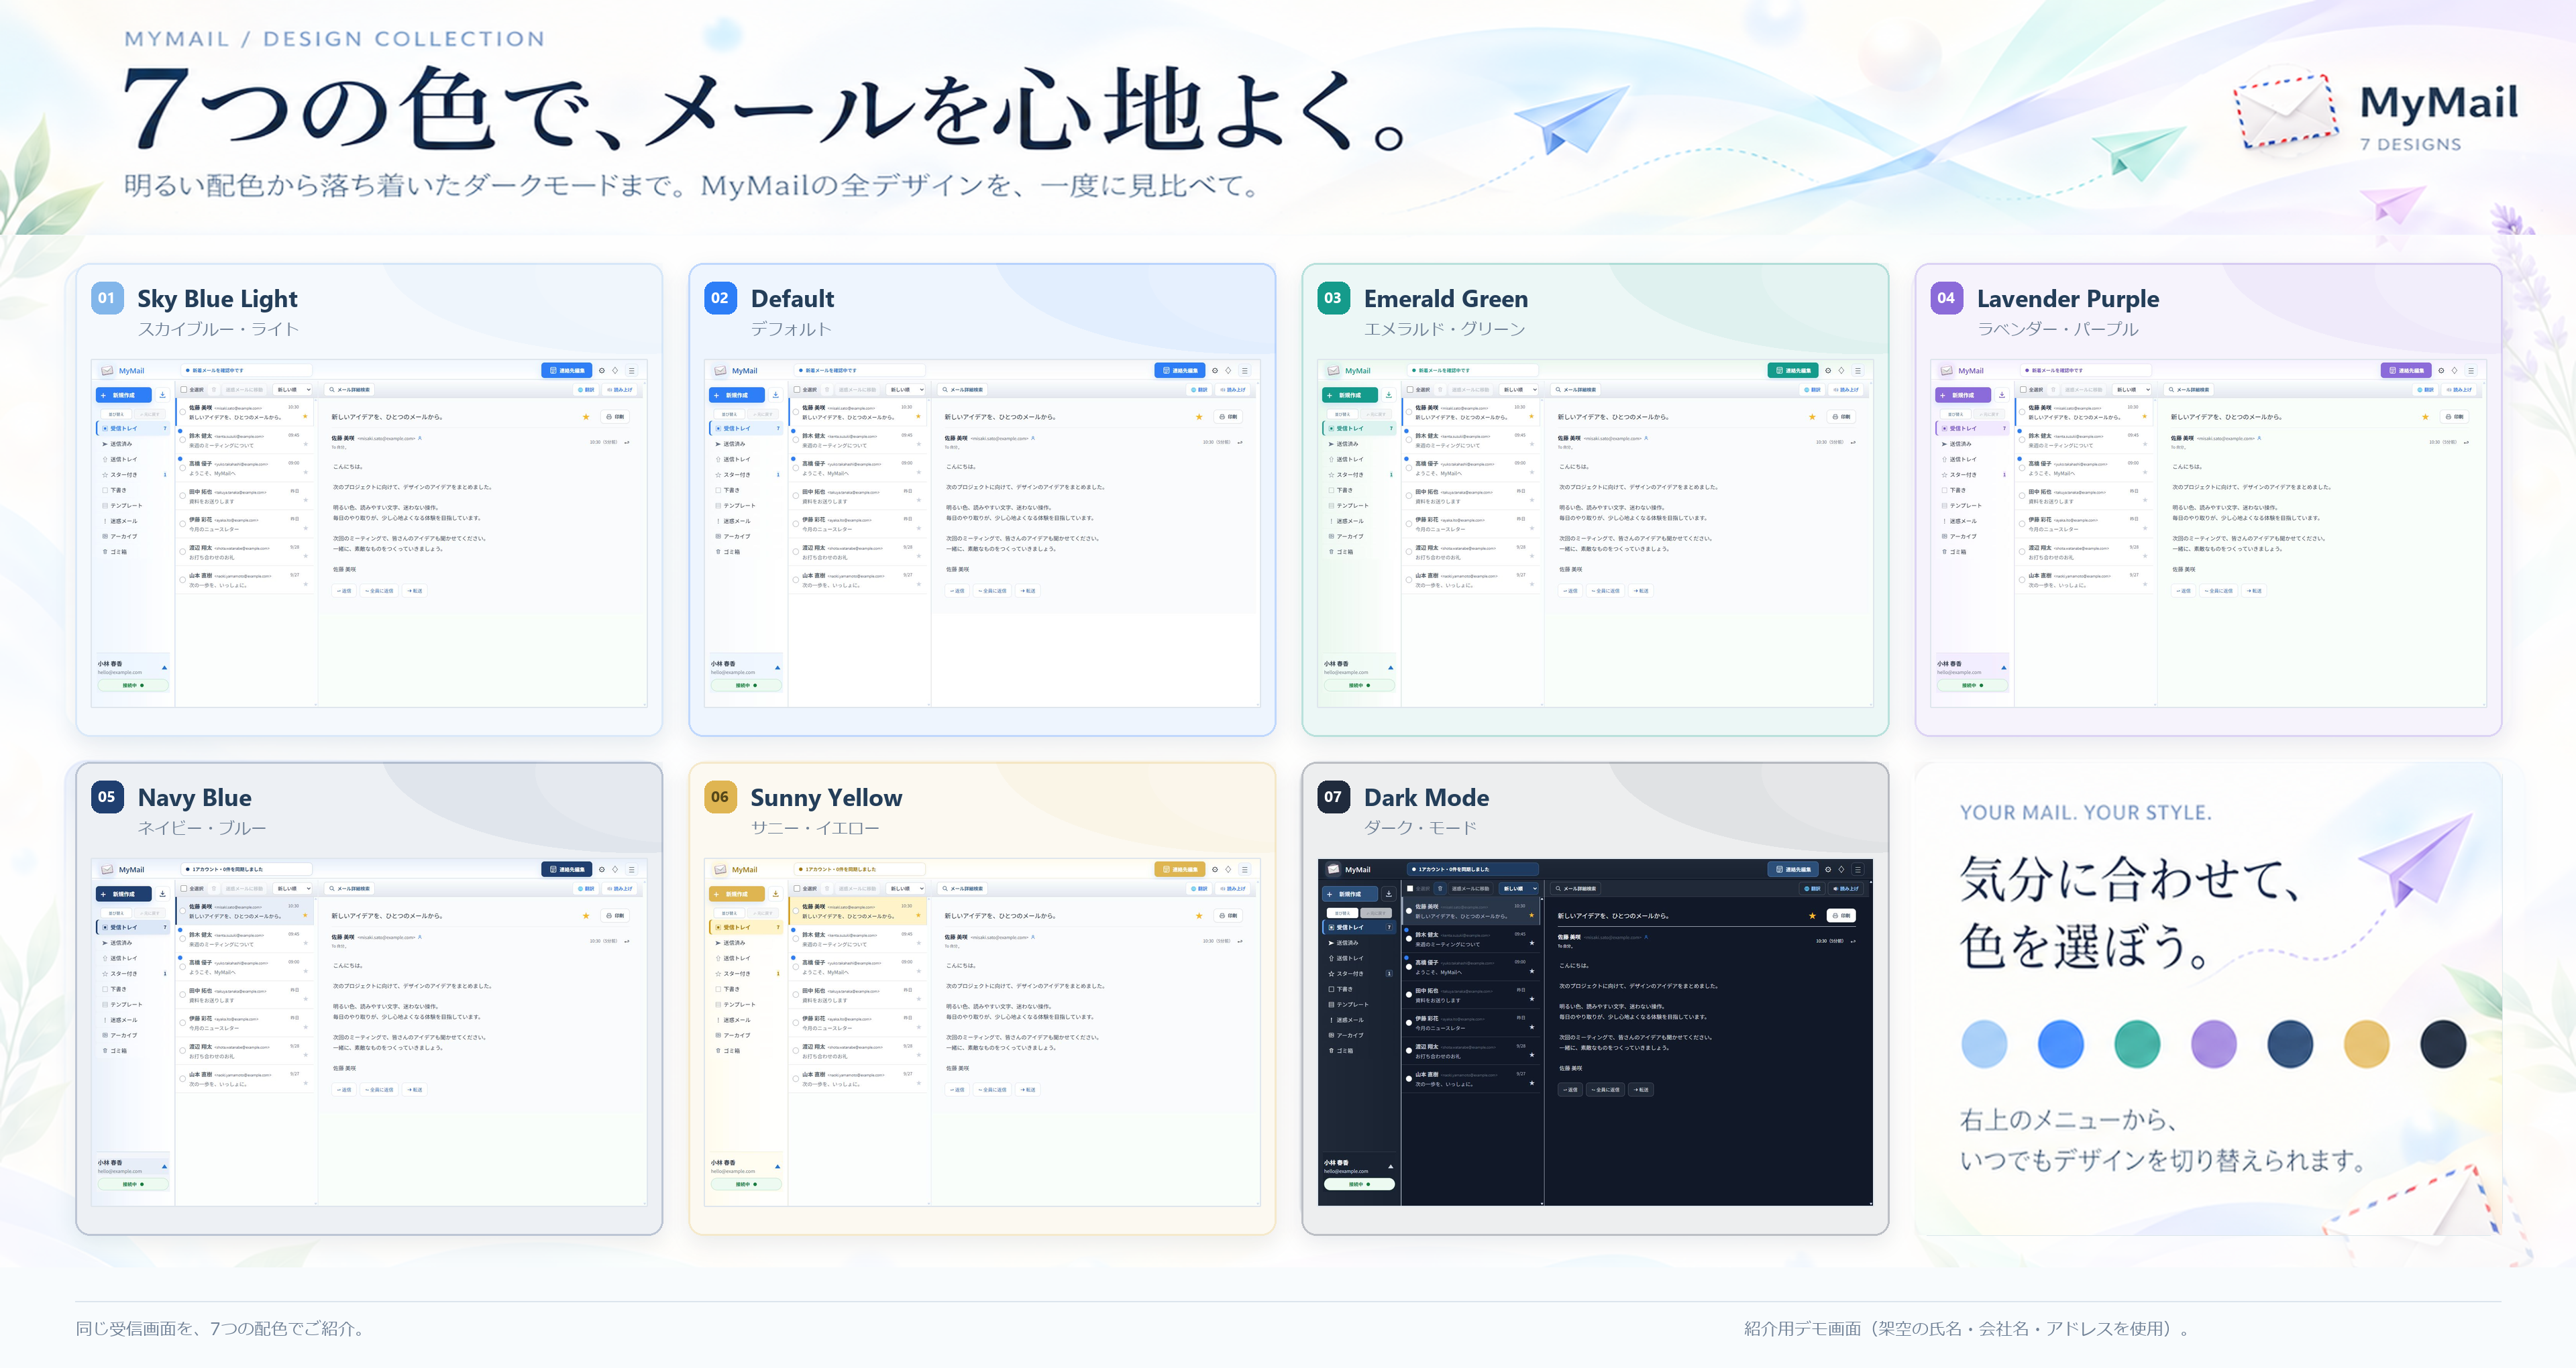Screen dimensions: 2576x1368
Task: Click the 印刷 print button in Dark Mode preview
Action: tap(1841, 916)
